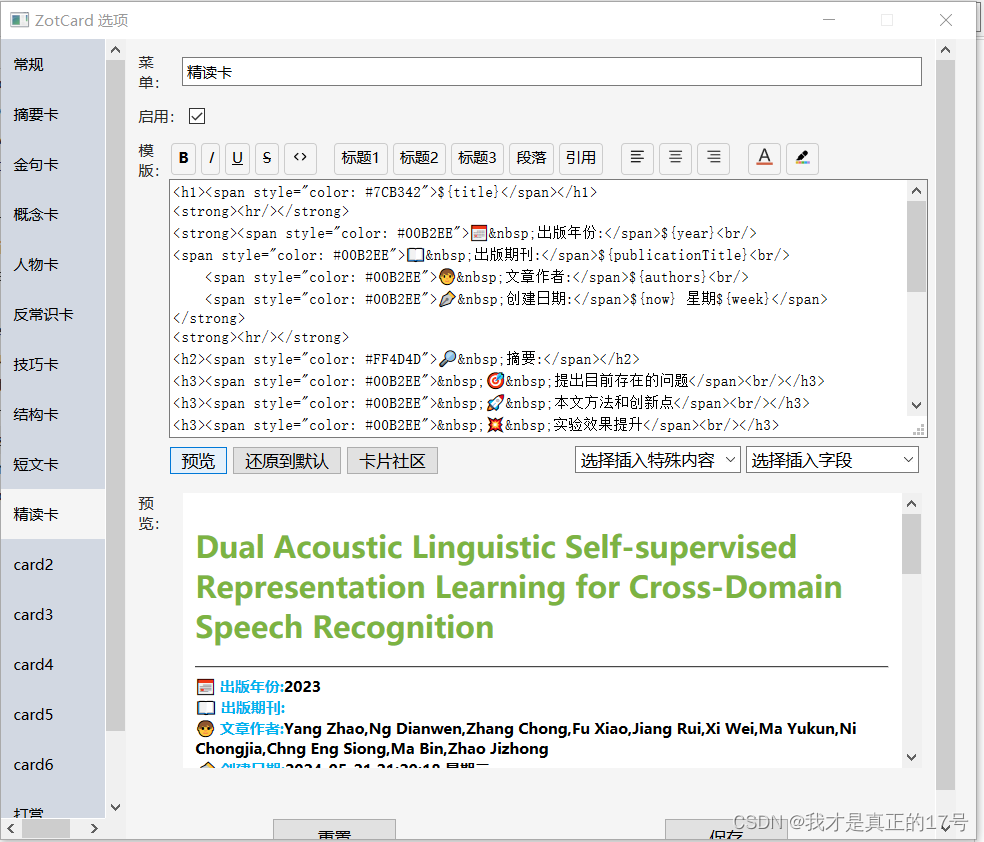Apply italic formatting
Screen dimensions: 984x842
tap(211, 158)
